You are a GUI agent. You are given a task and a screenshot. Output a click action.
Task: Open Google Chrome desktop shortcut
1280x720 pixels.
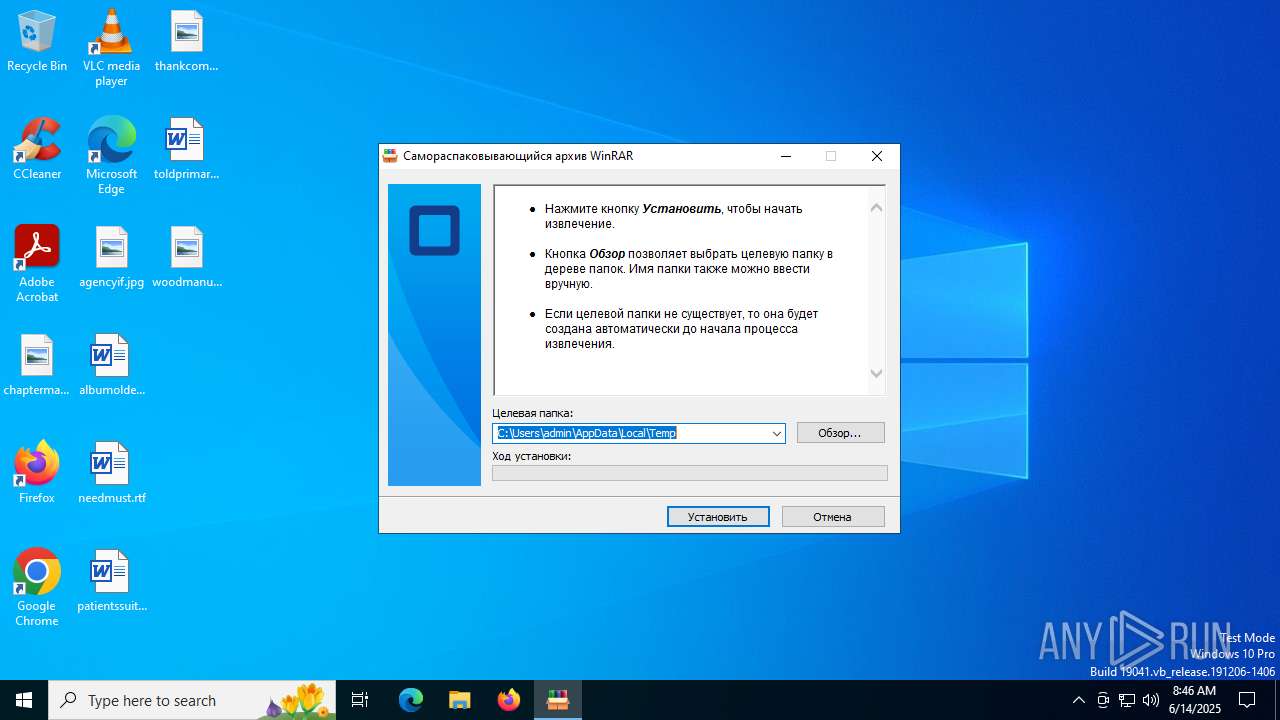[37, 587]
